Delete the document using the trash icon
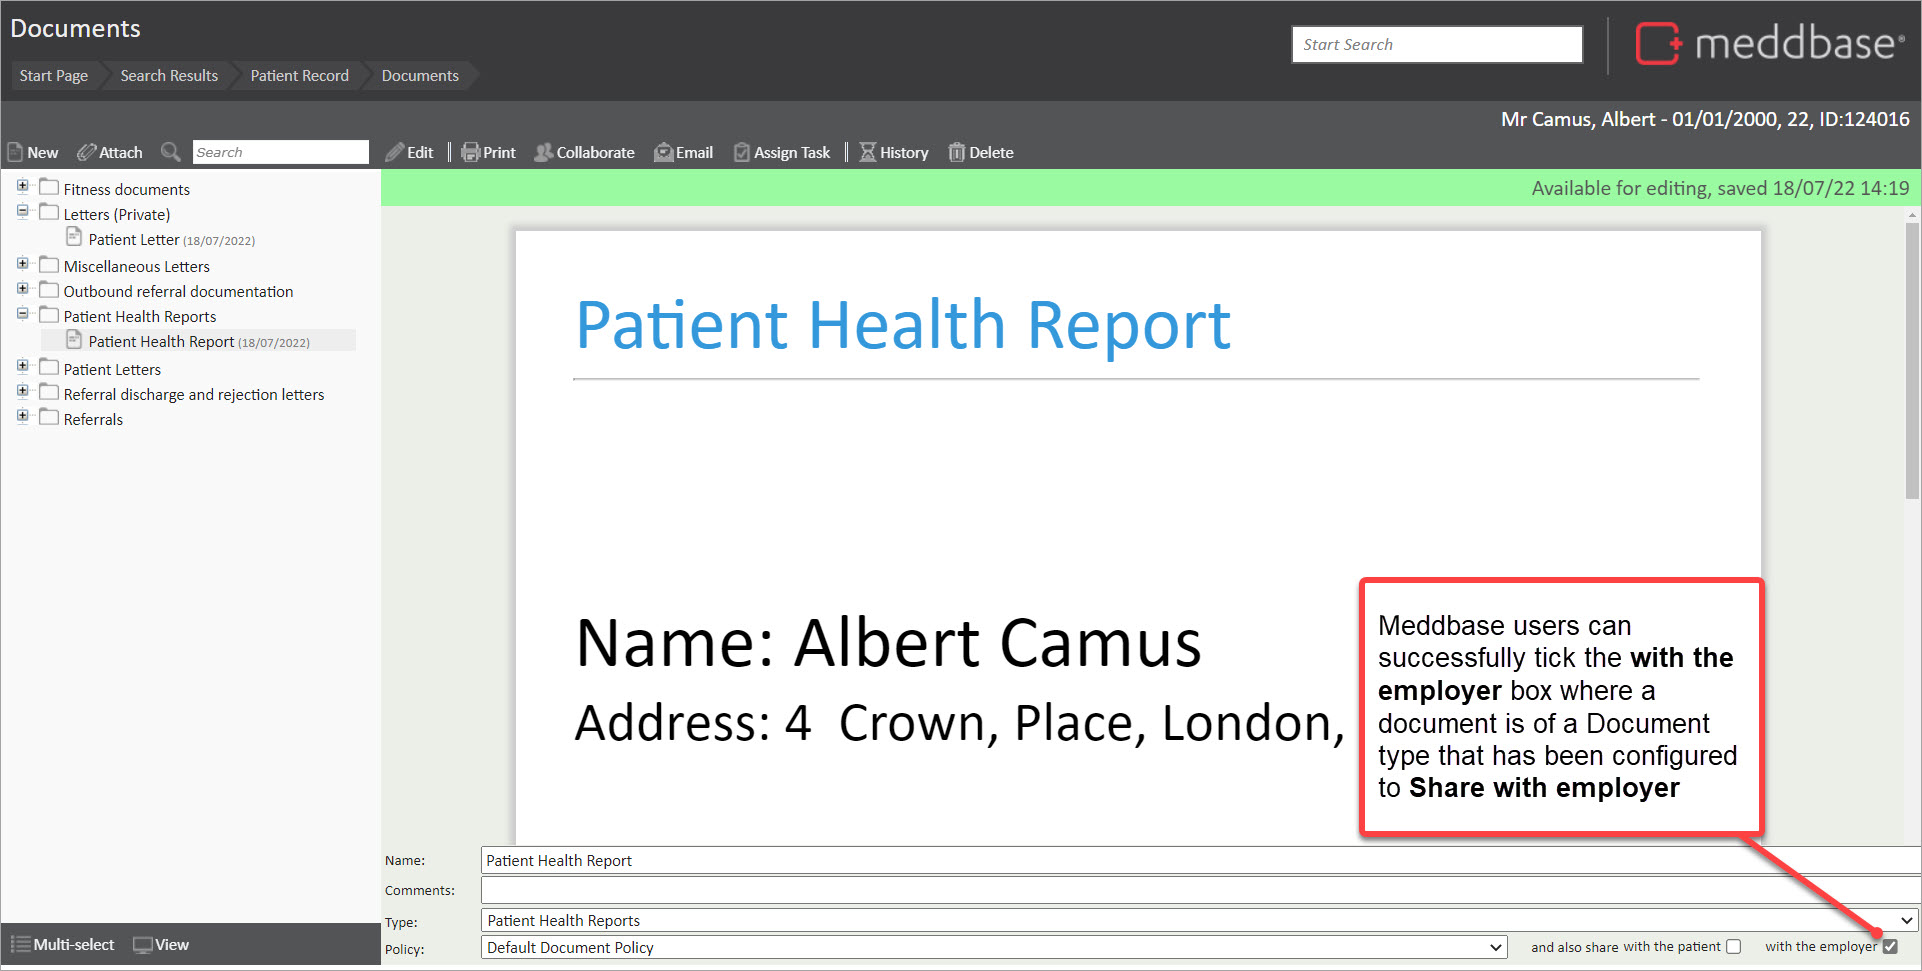 pyautogui.click(x=957, y=152)
